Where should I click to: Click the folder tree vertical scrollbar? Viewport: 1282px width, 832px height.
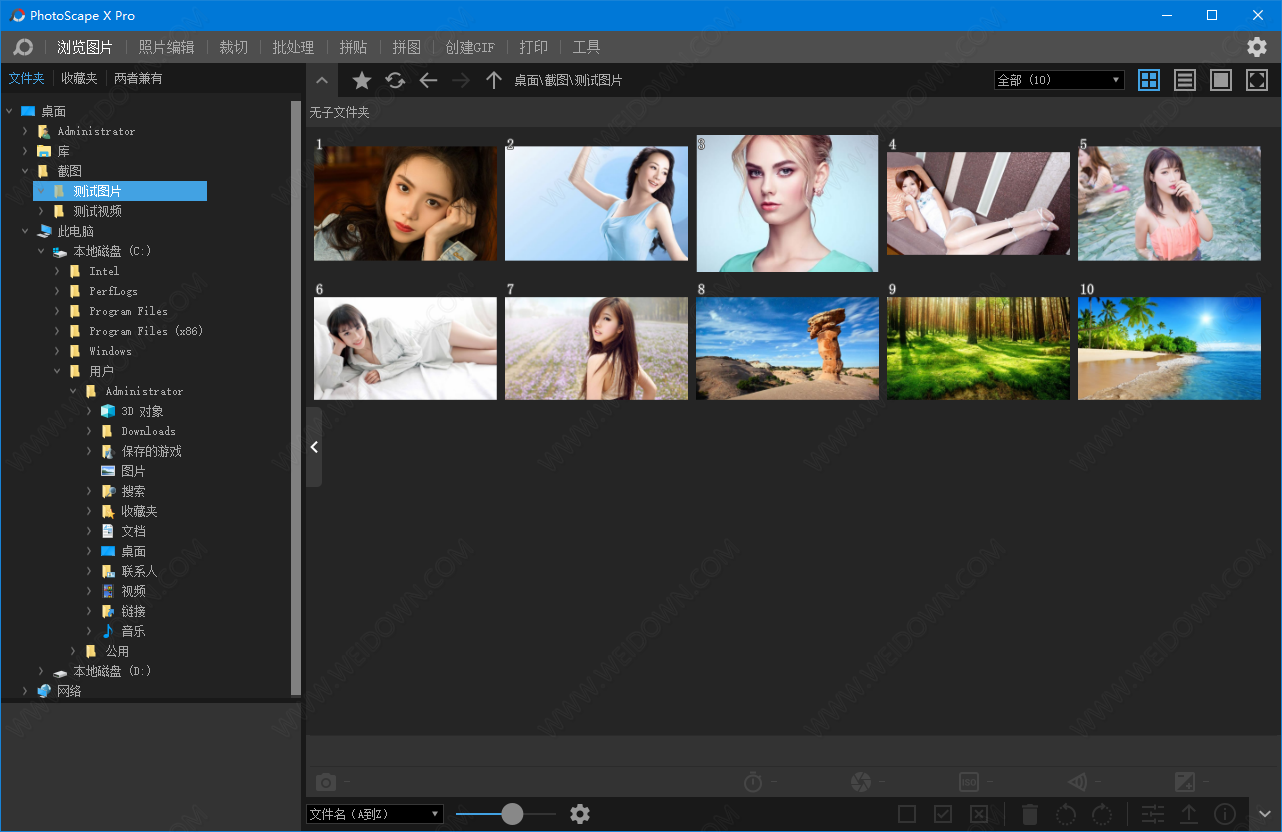296,398
